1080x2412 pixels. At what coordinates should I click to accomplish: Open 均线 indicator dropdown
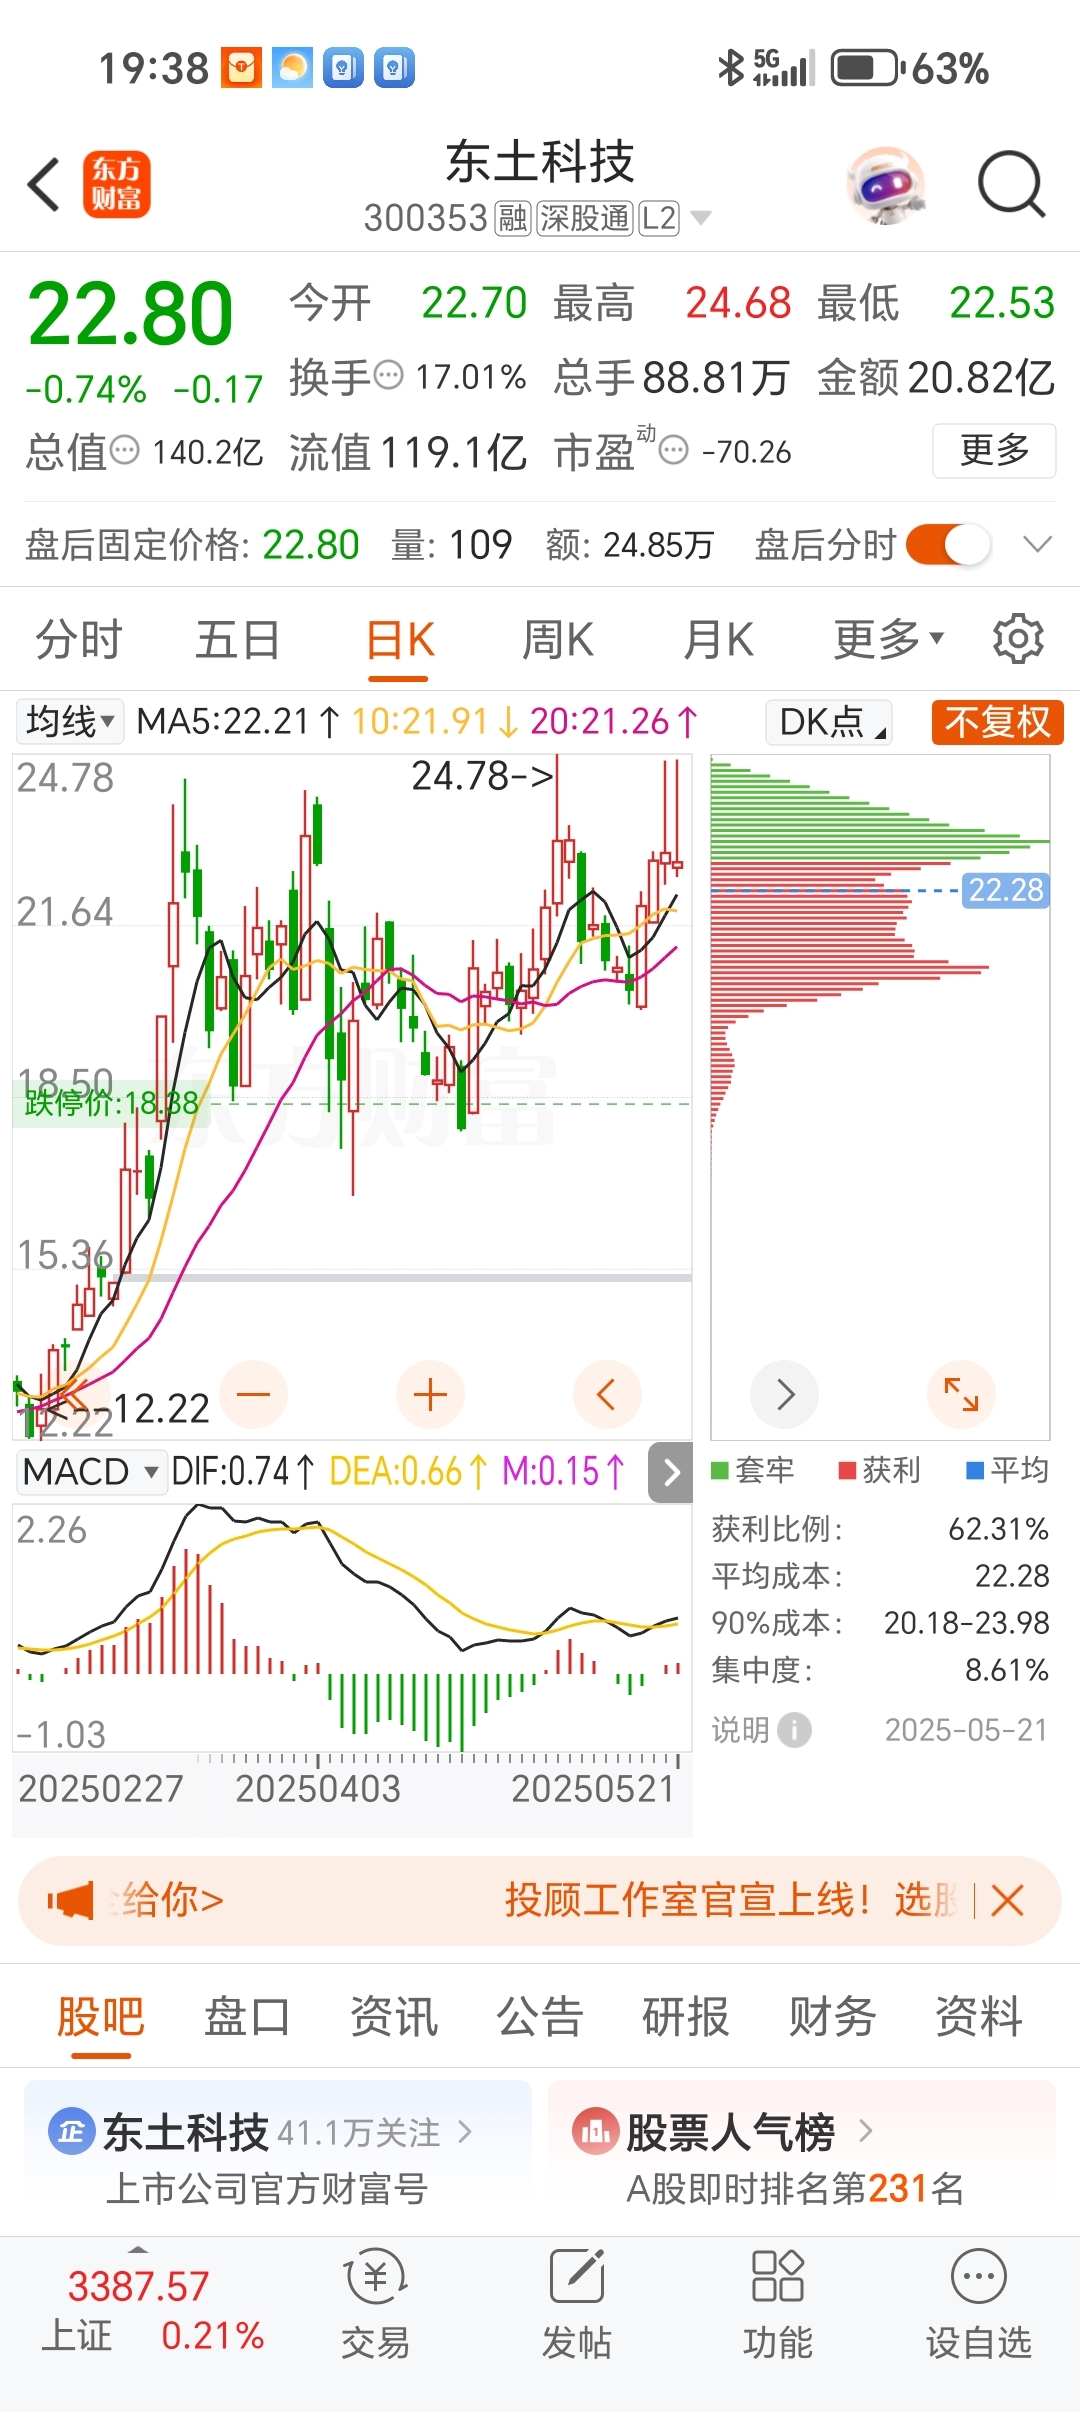pos(69,721)
